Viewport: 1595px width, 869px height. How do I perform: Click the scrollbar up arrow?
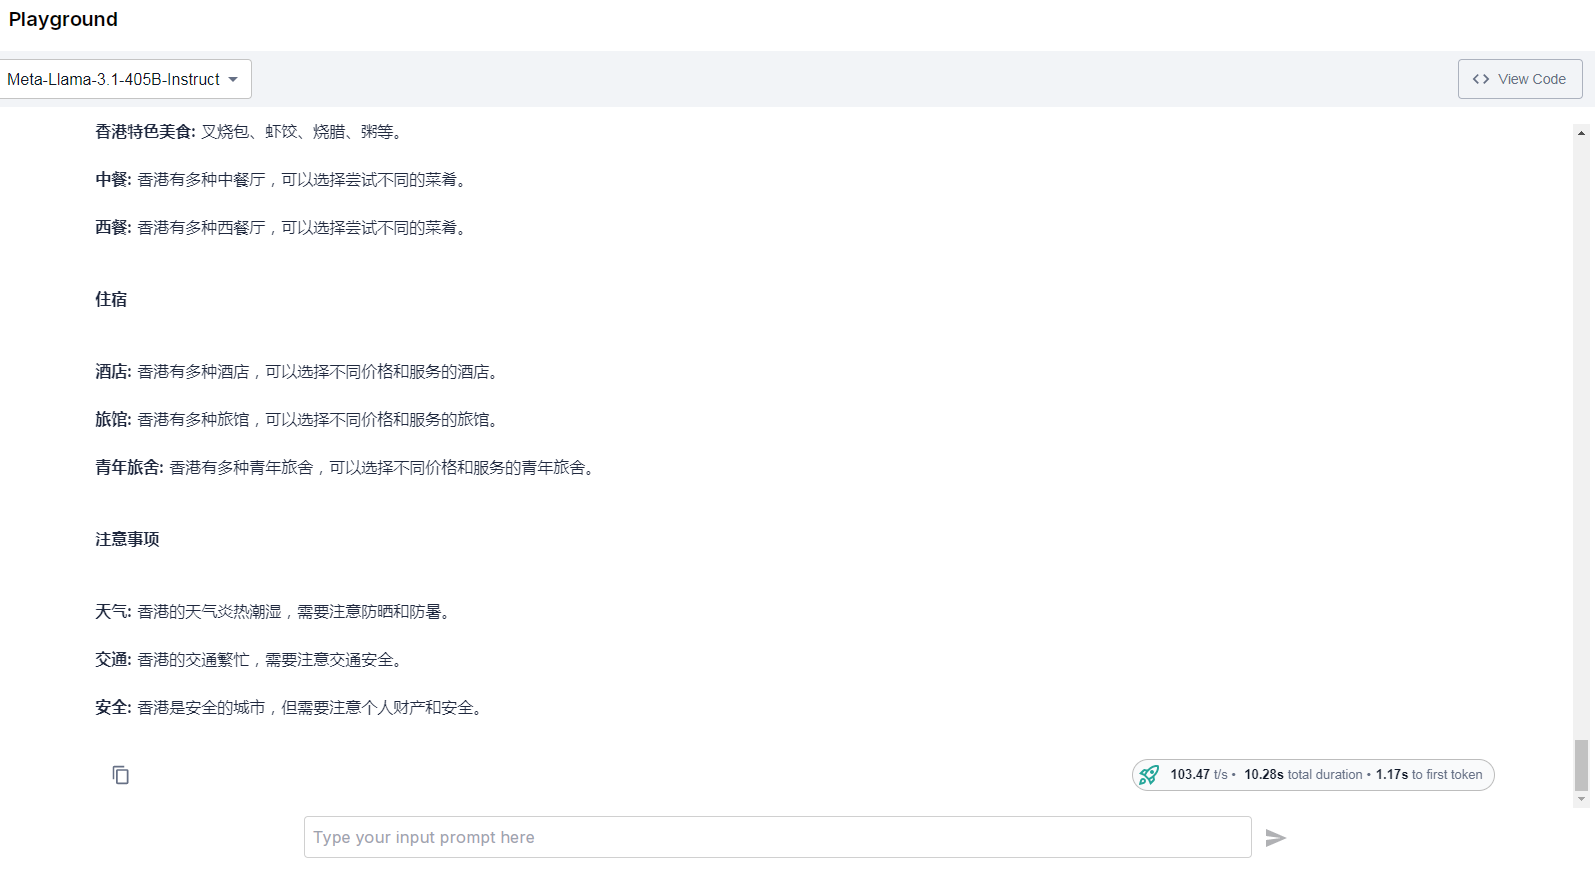[x=1581, y=132]
